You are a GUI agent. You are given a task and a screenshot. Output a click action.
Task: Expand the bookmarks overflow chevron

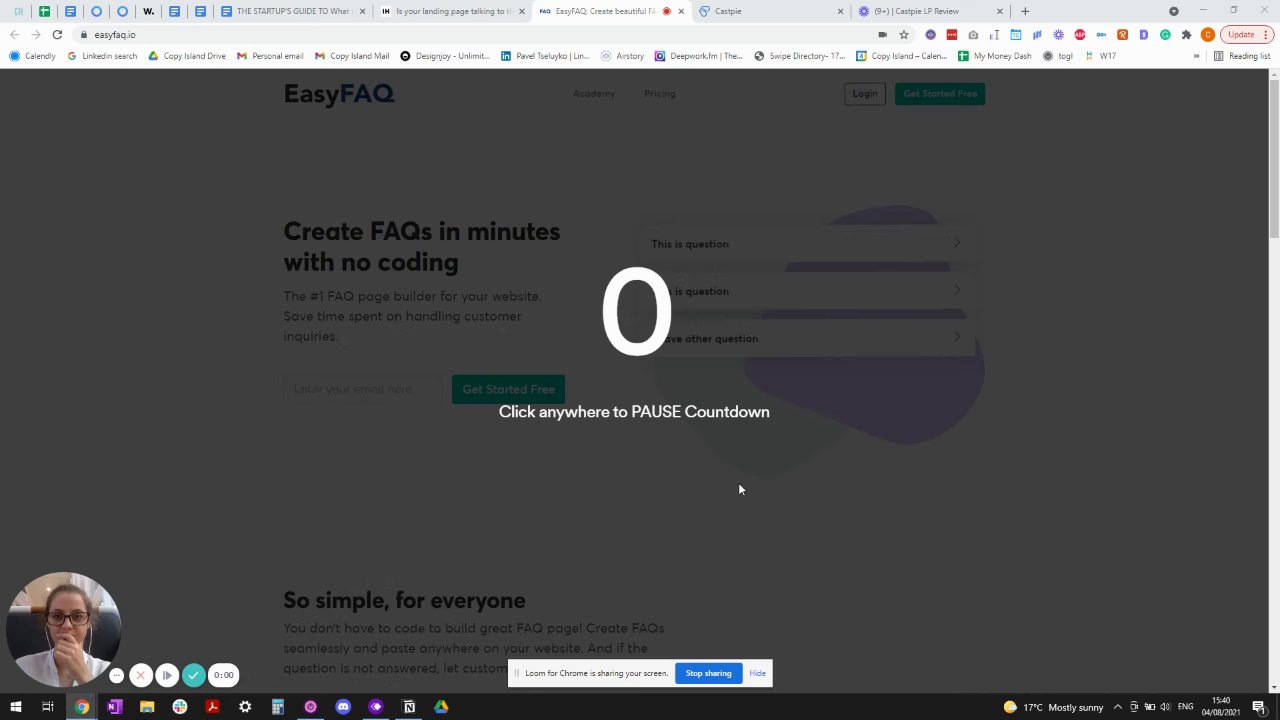(1196, 56)
